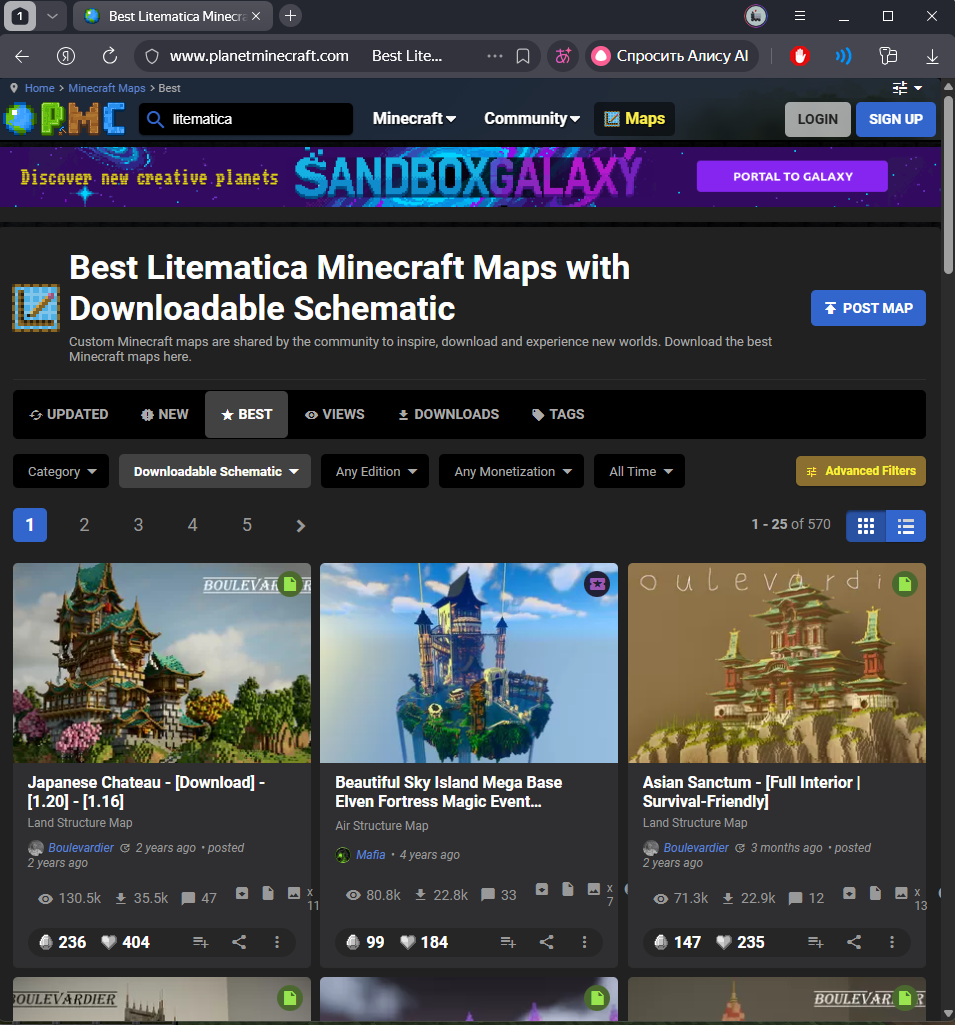The height and width of the screenshot is (1025, 955).
Task: Favorite the Japanese Chateau map with heart
Action: tap(121, 942)
